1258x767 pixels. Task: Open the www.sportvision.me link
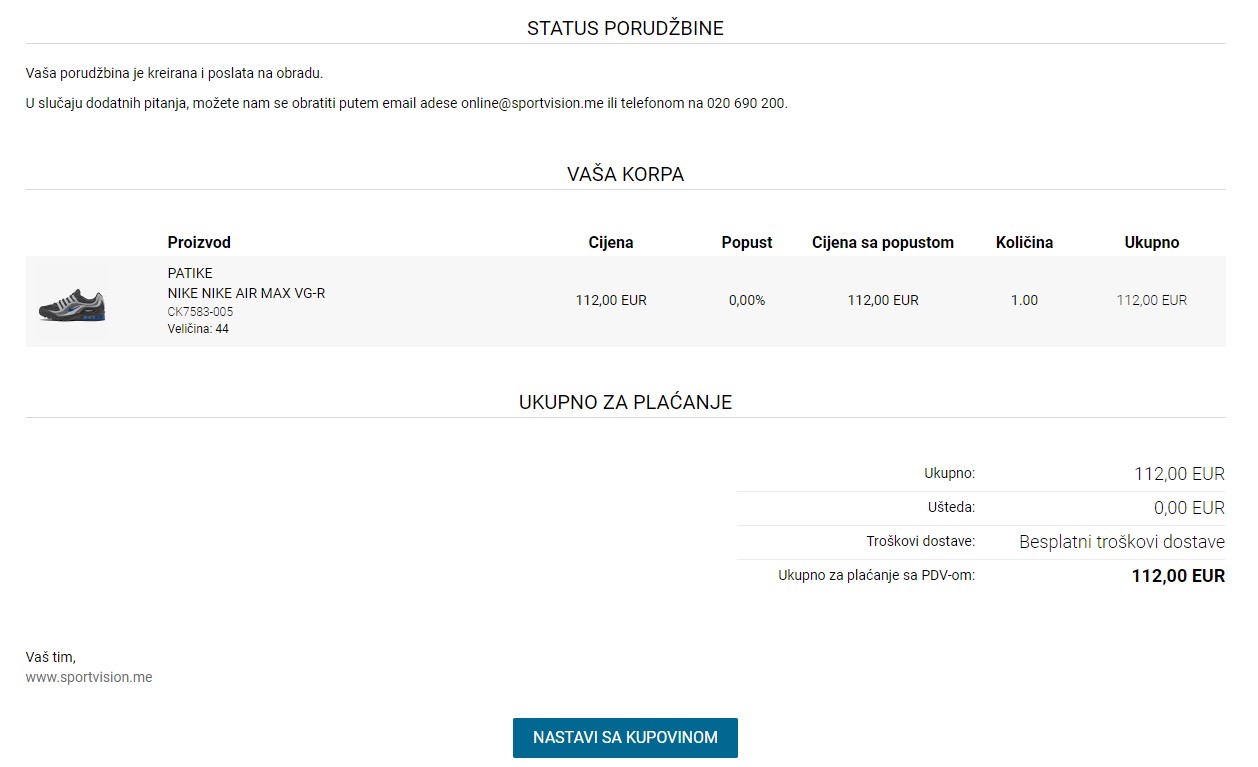(89, 677)
